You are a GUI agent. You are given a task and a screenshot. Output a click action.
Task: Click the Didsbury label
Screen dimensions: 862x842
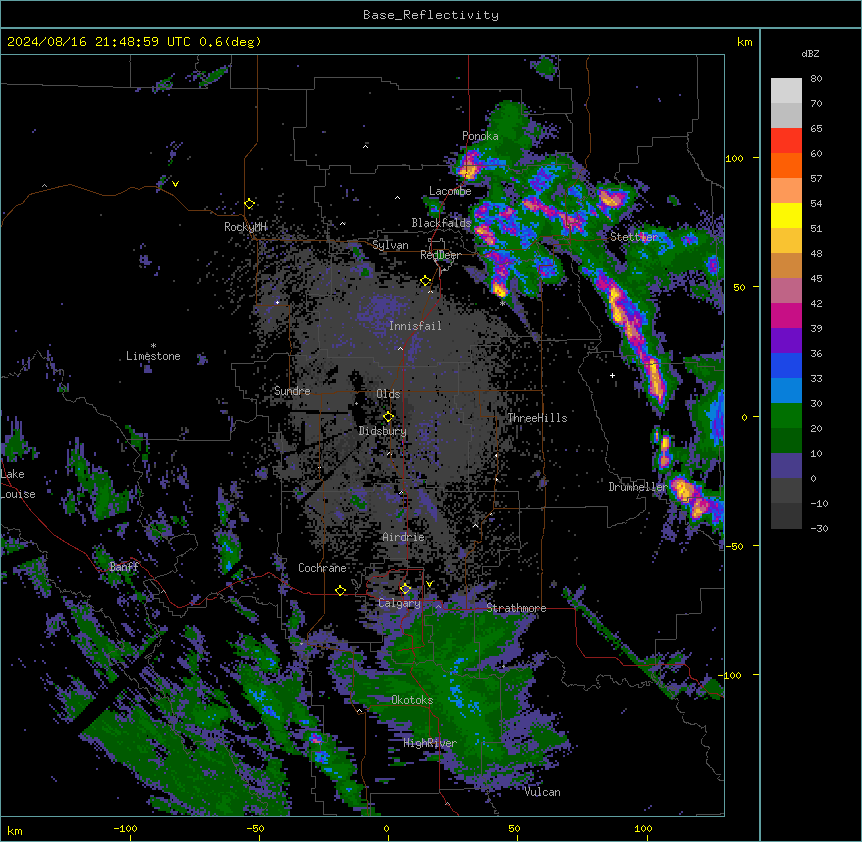[x=383, y=431]
